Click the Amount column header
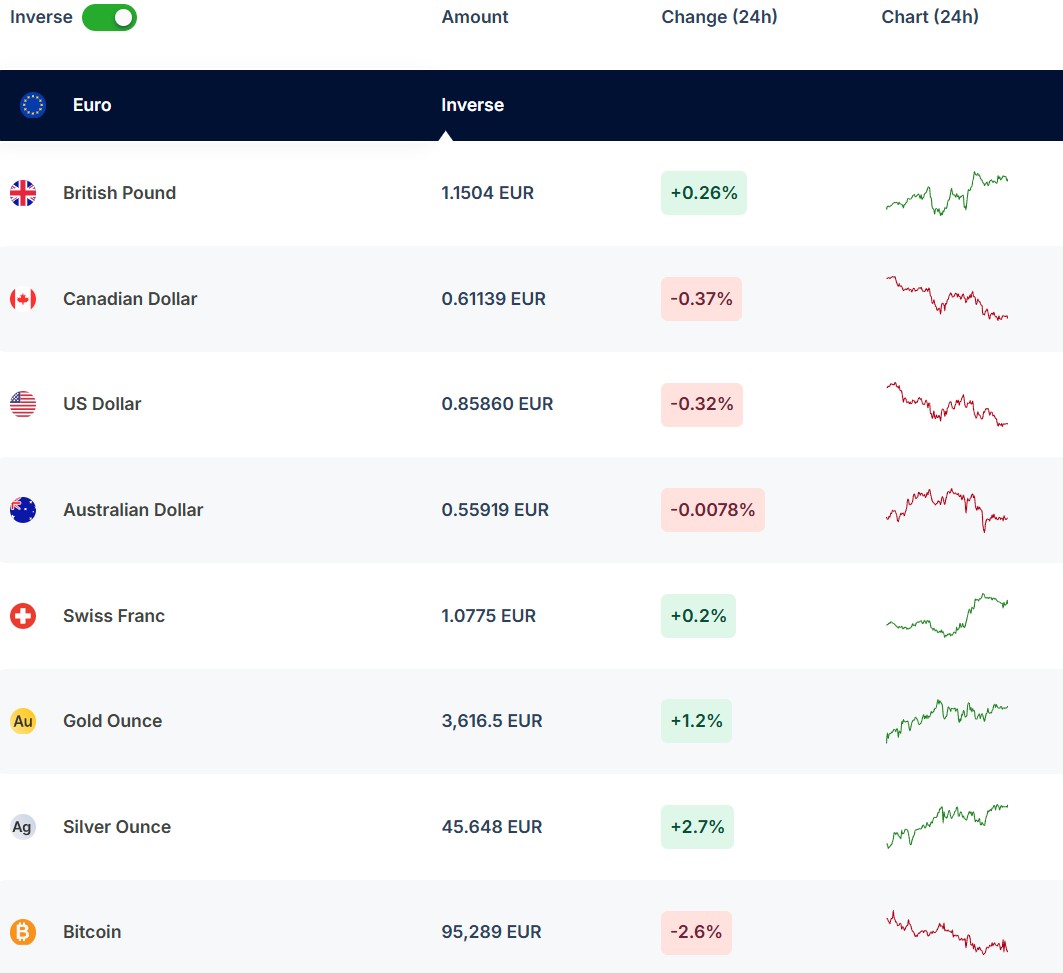The height and width of the screenshot is (973, 1063). pyautogui.click(x=475, y=17)
